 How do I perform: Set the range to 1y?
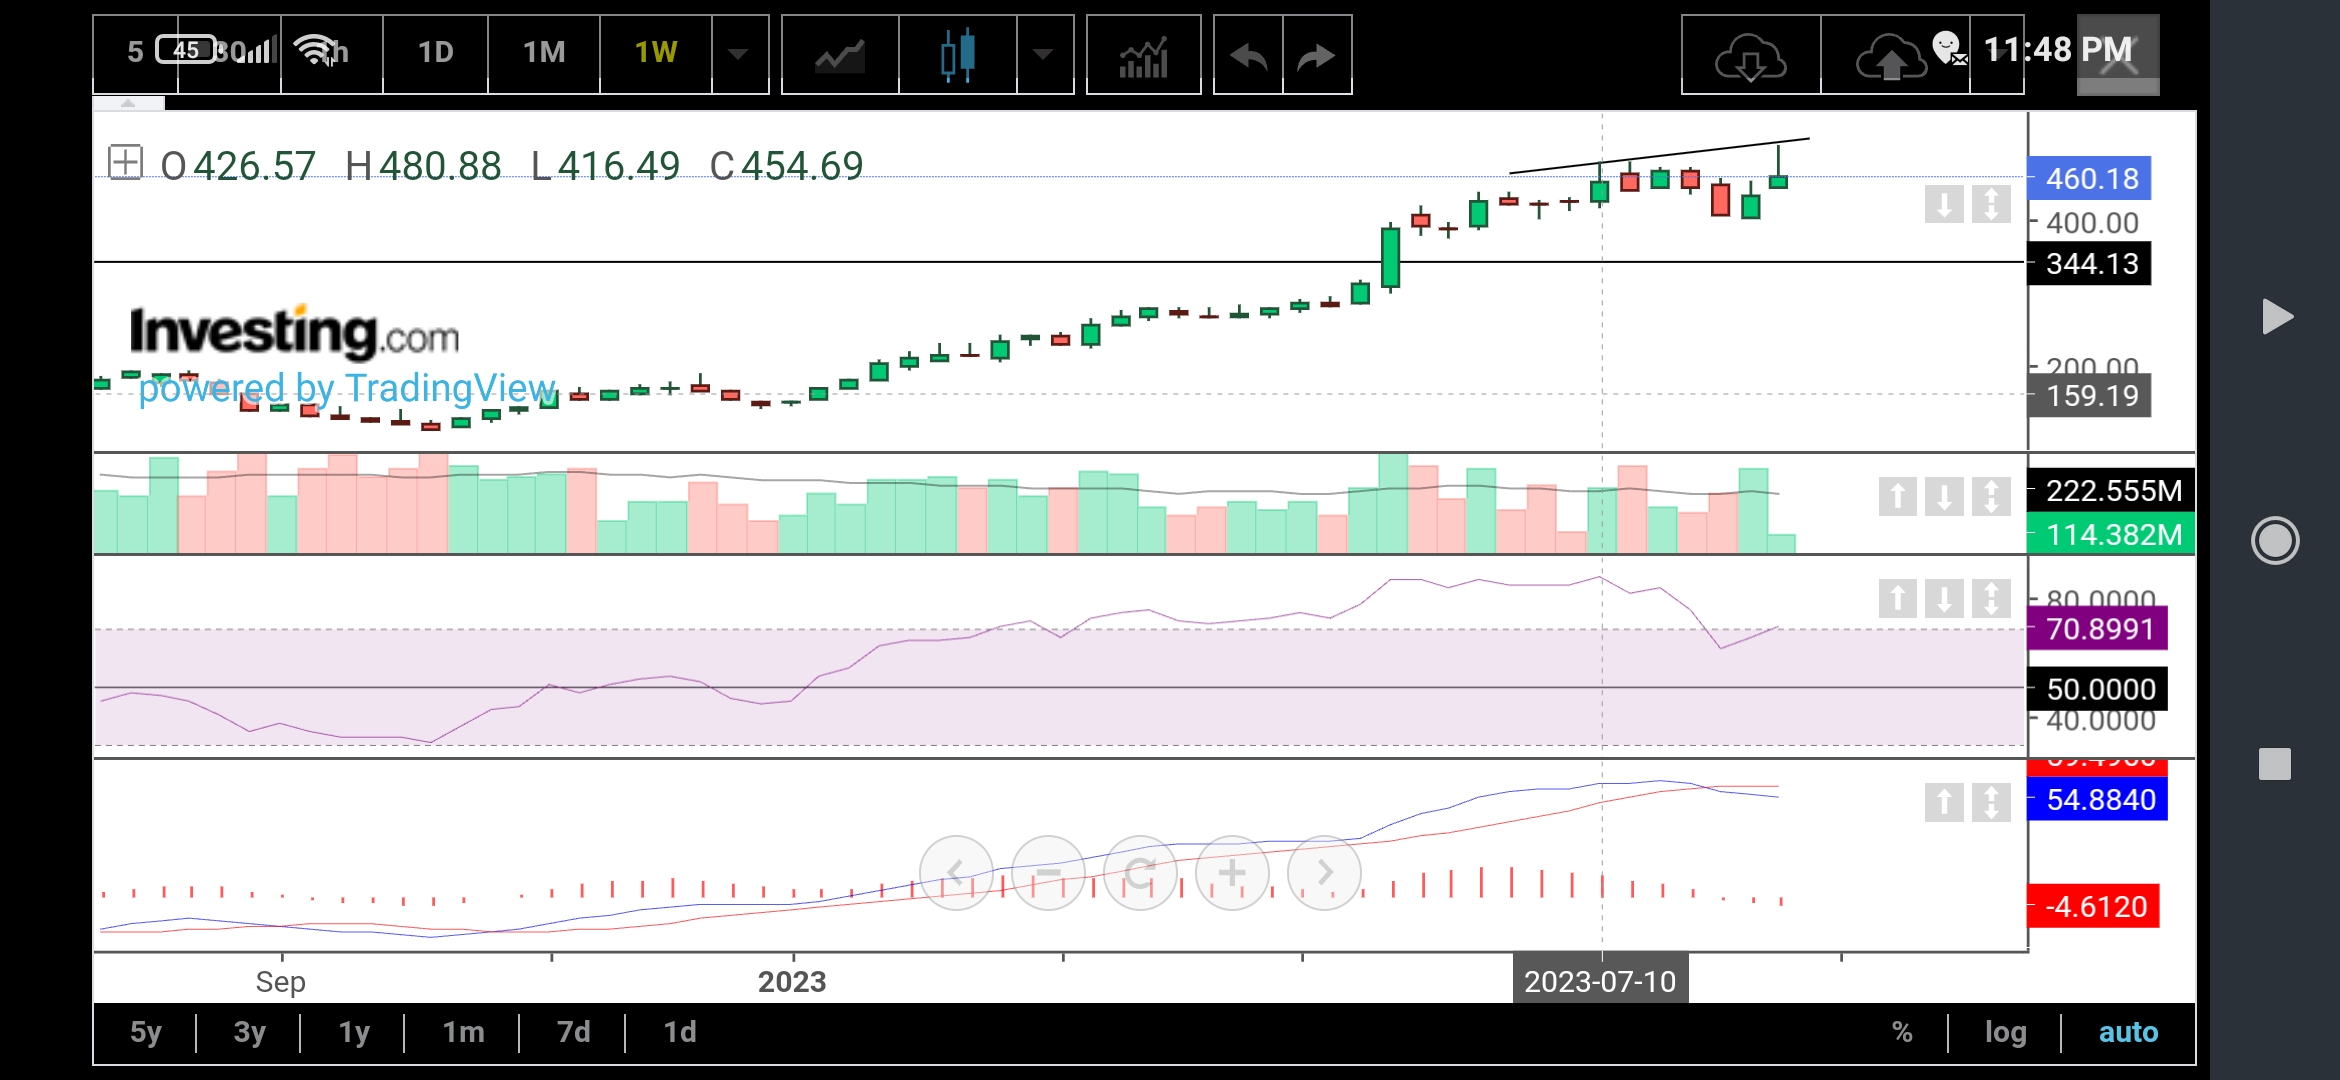[x=353, y=1032]
